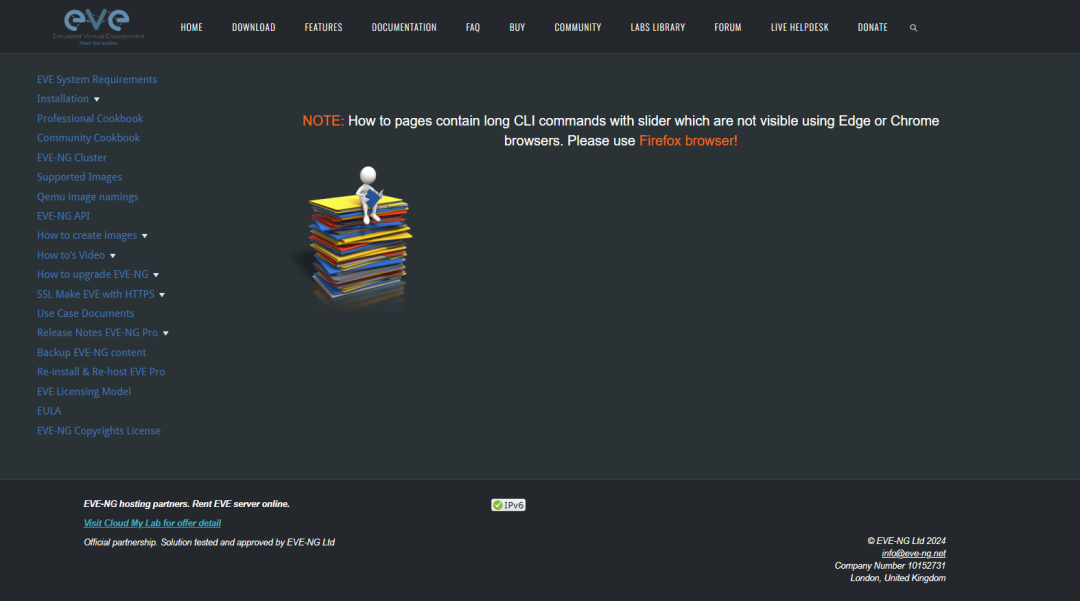This screenshot has height=601, width=1080.
Task: Click info@eve-ng.net email link
Action: click(x=913, y=553)
